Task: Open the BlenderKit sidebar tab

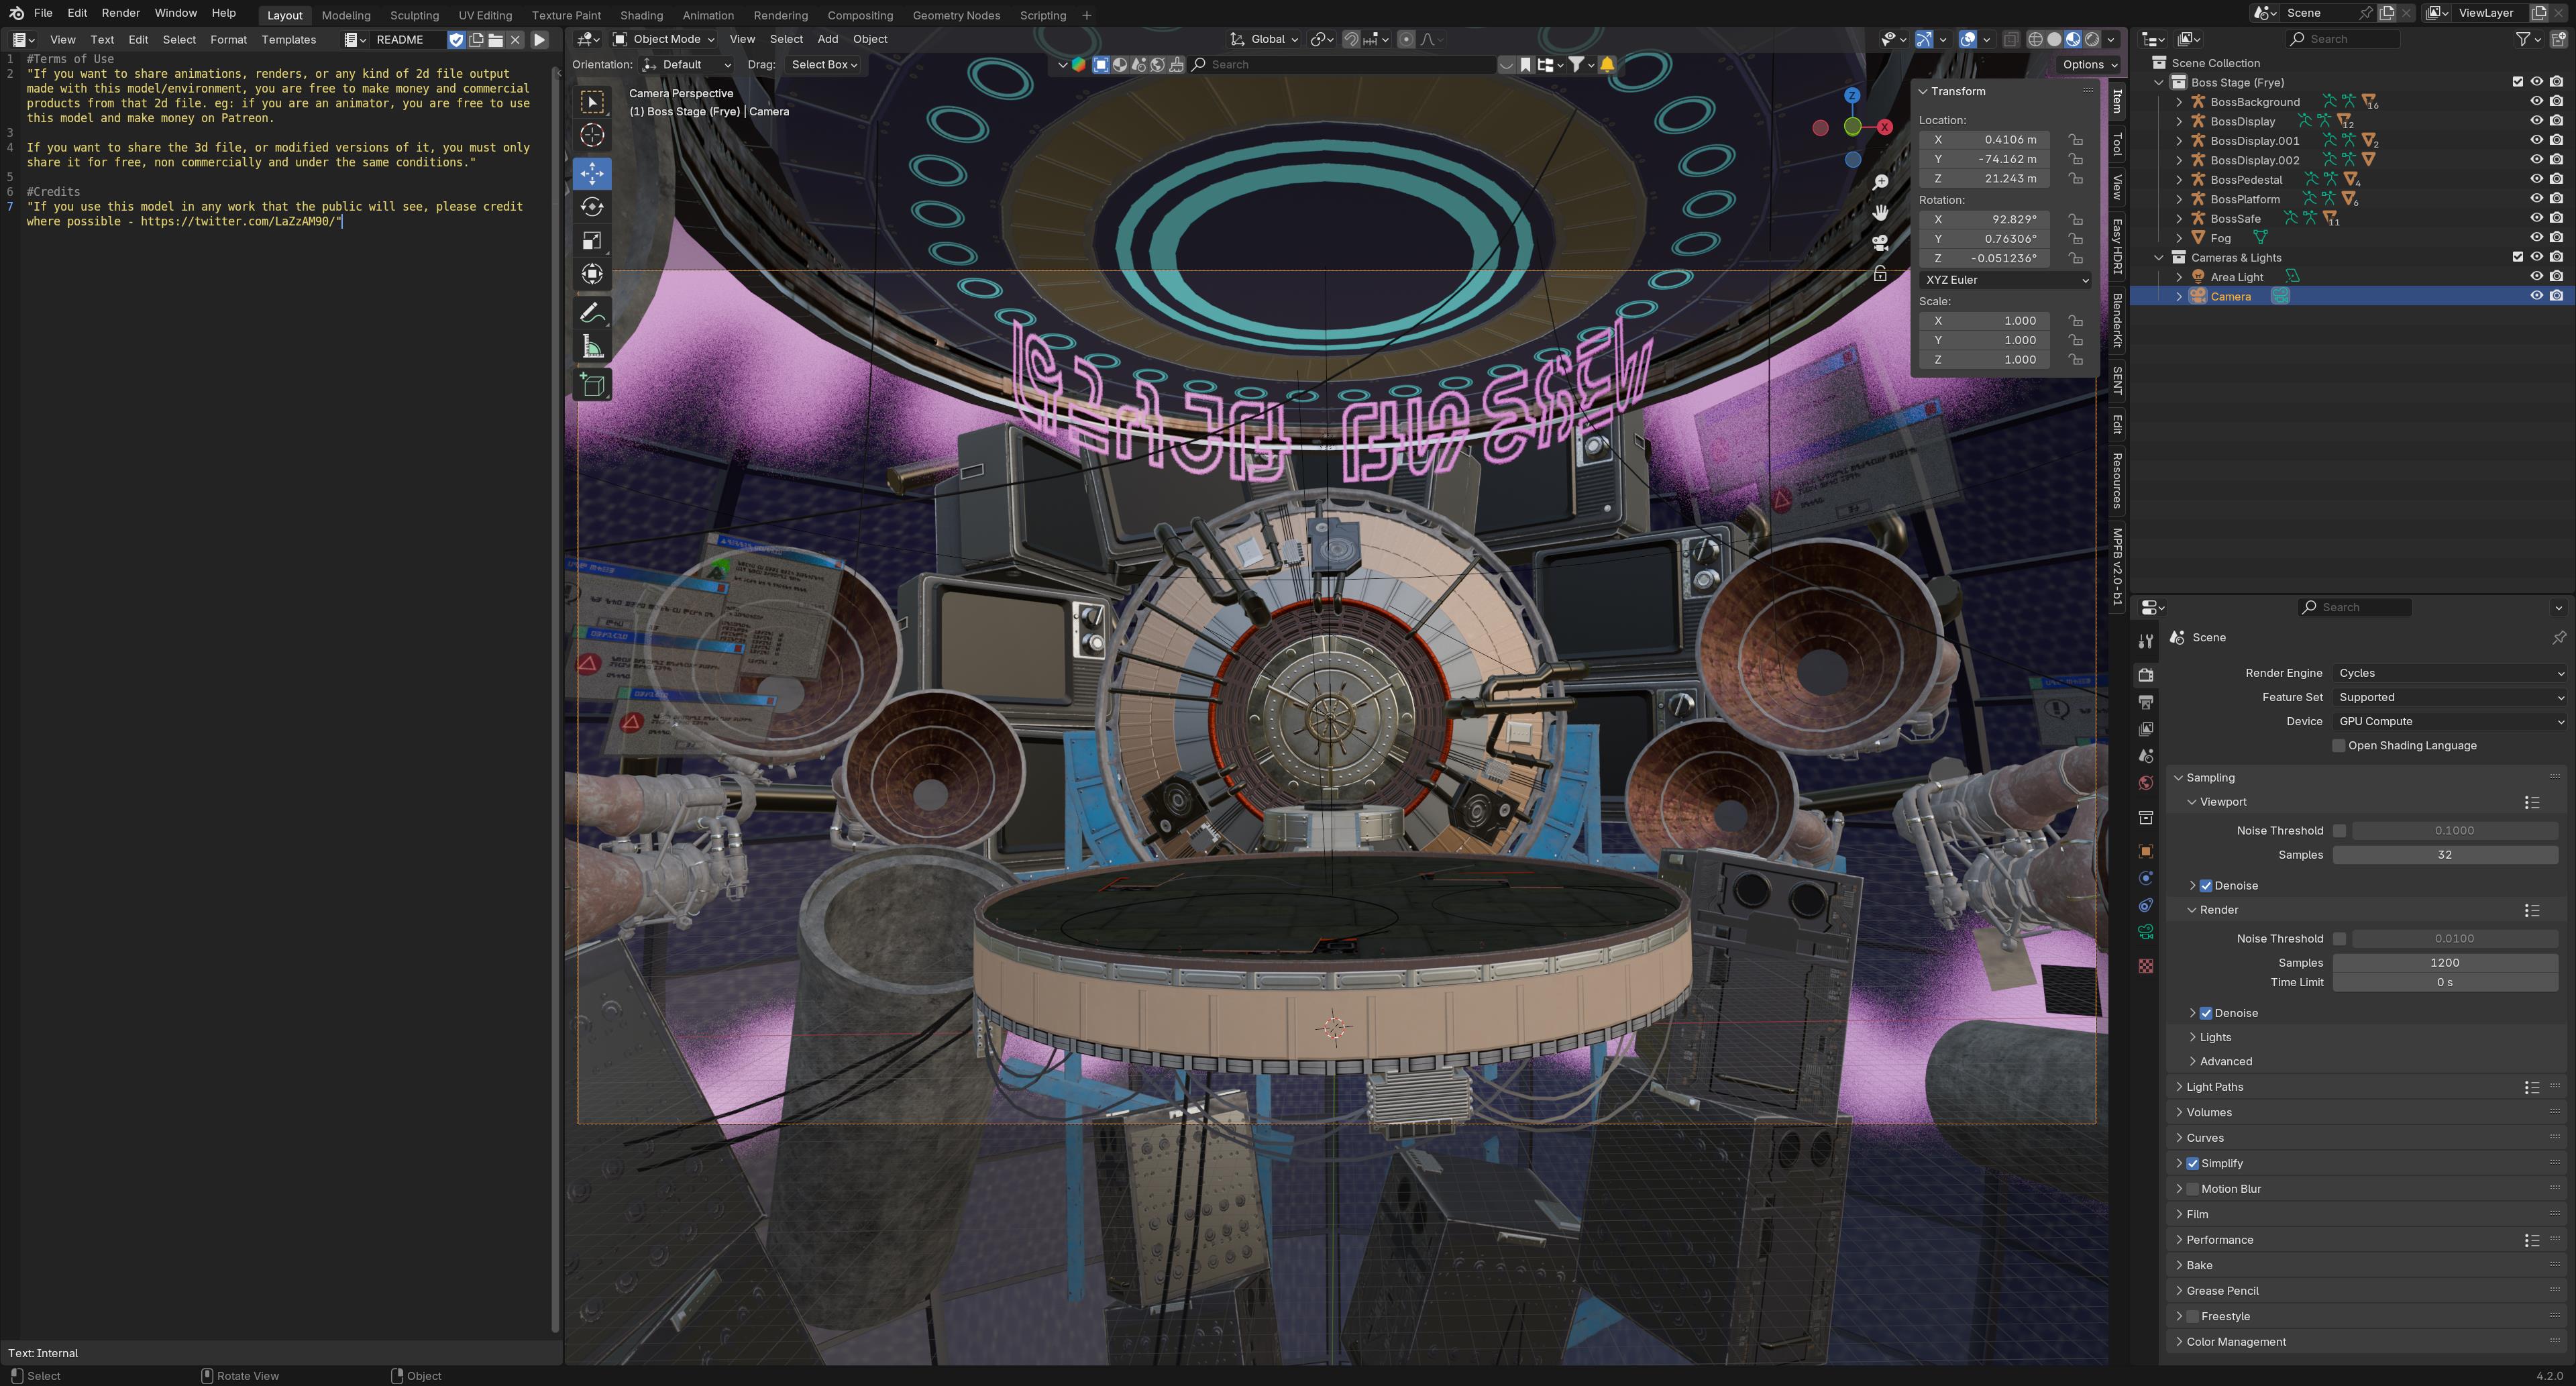Action: [x=2117, y=320]
